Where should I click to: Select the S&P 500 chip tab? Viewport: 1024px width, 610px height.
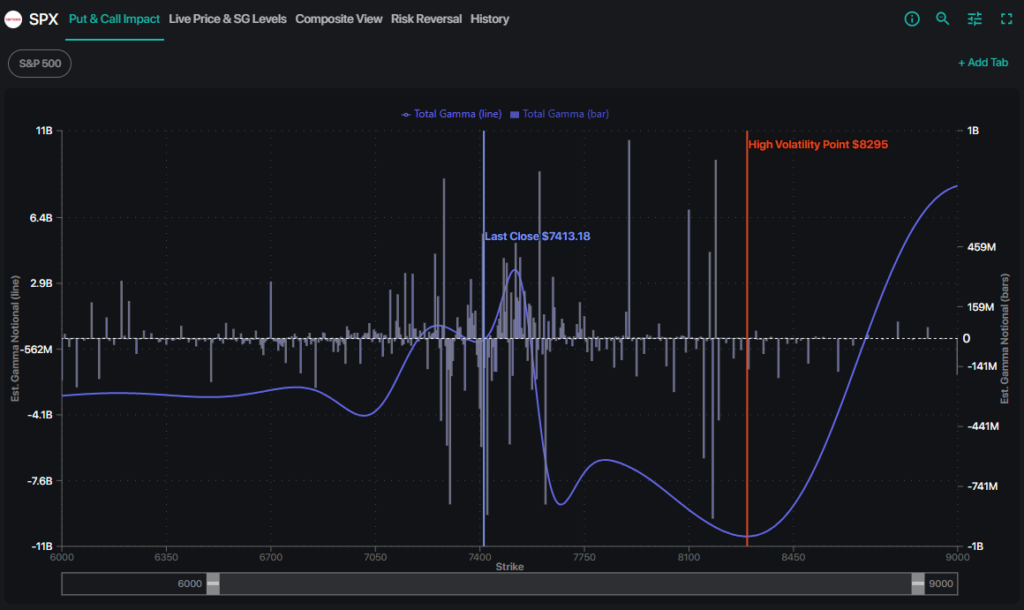pos(40,63)
